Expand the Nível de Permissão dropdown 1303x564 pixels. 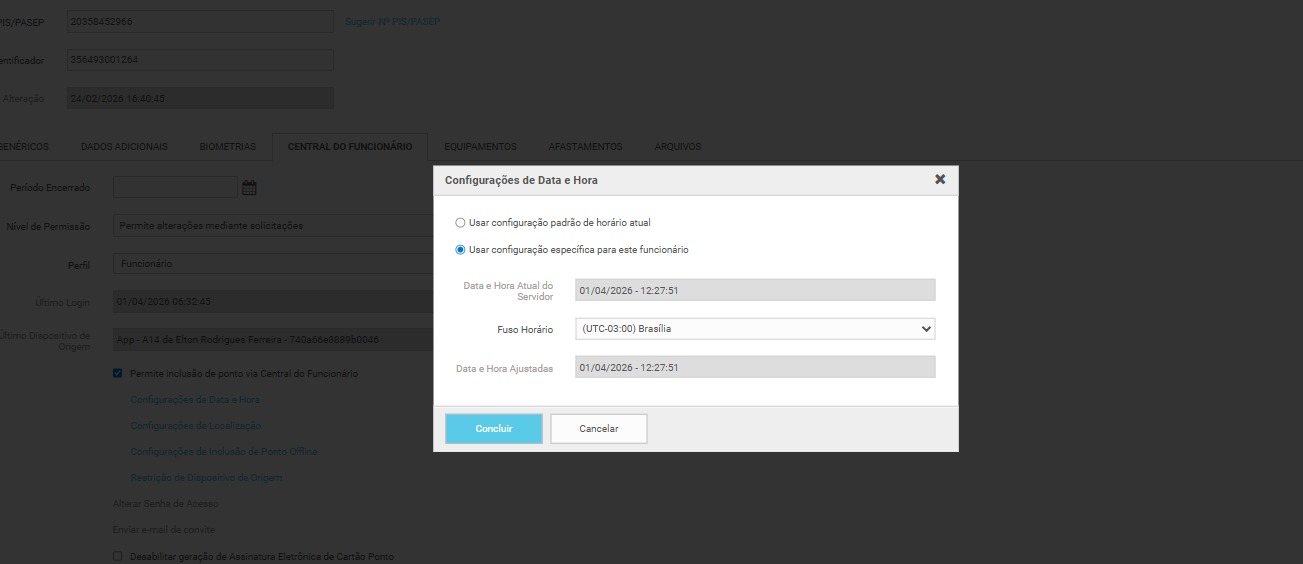pos(272,226)
